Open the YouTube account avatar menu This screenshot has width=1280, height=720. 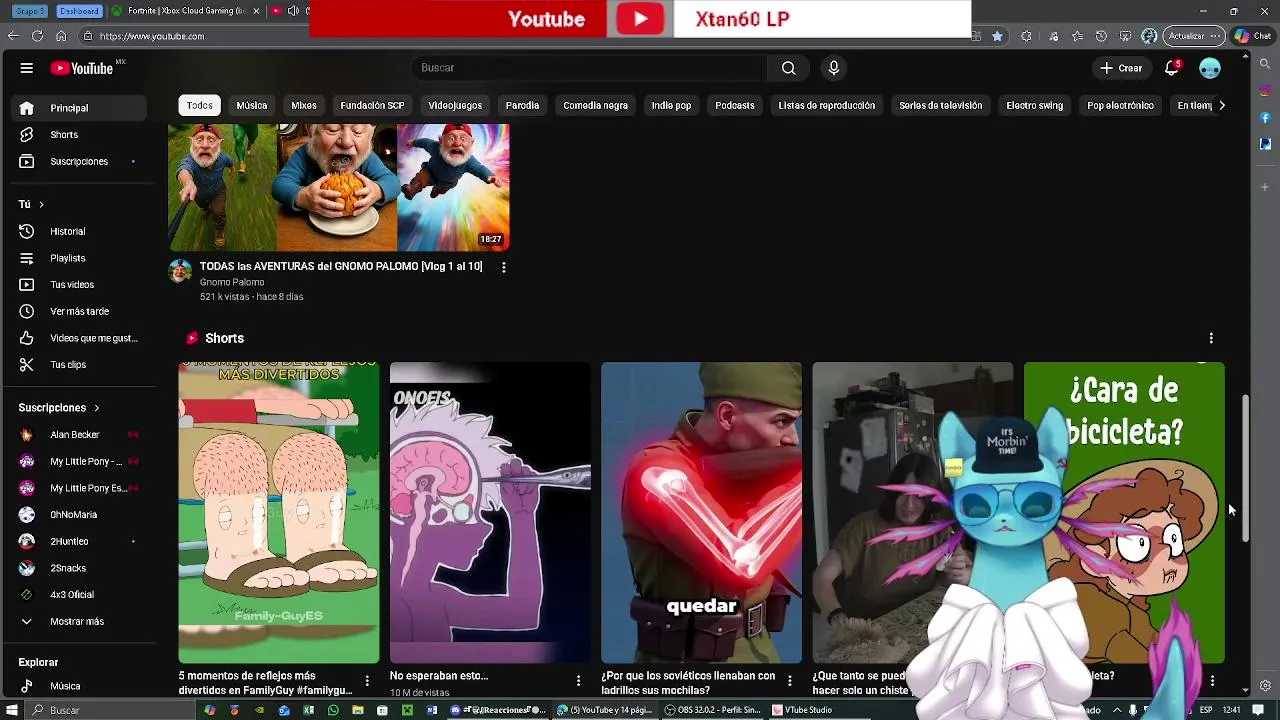point(1210,68)
